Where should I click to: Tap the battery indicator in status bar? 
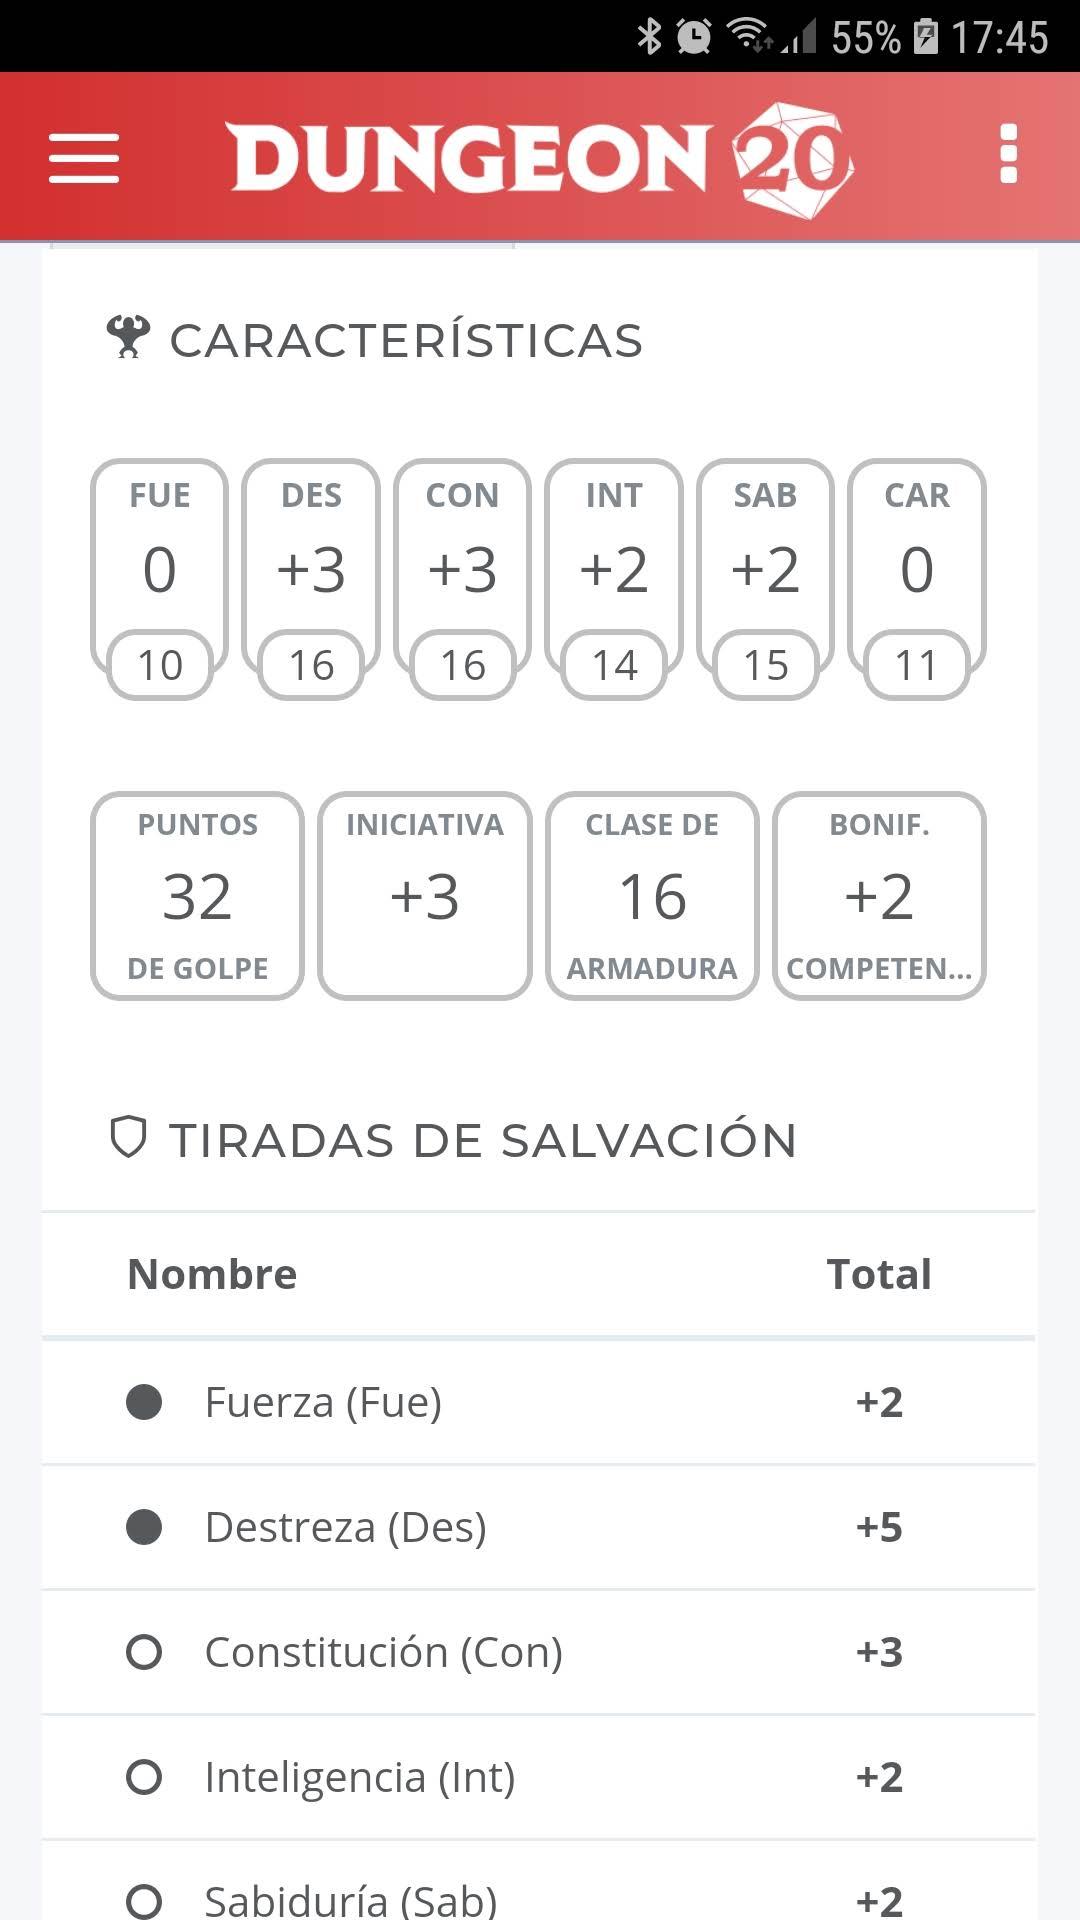(x=926, y=37)
